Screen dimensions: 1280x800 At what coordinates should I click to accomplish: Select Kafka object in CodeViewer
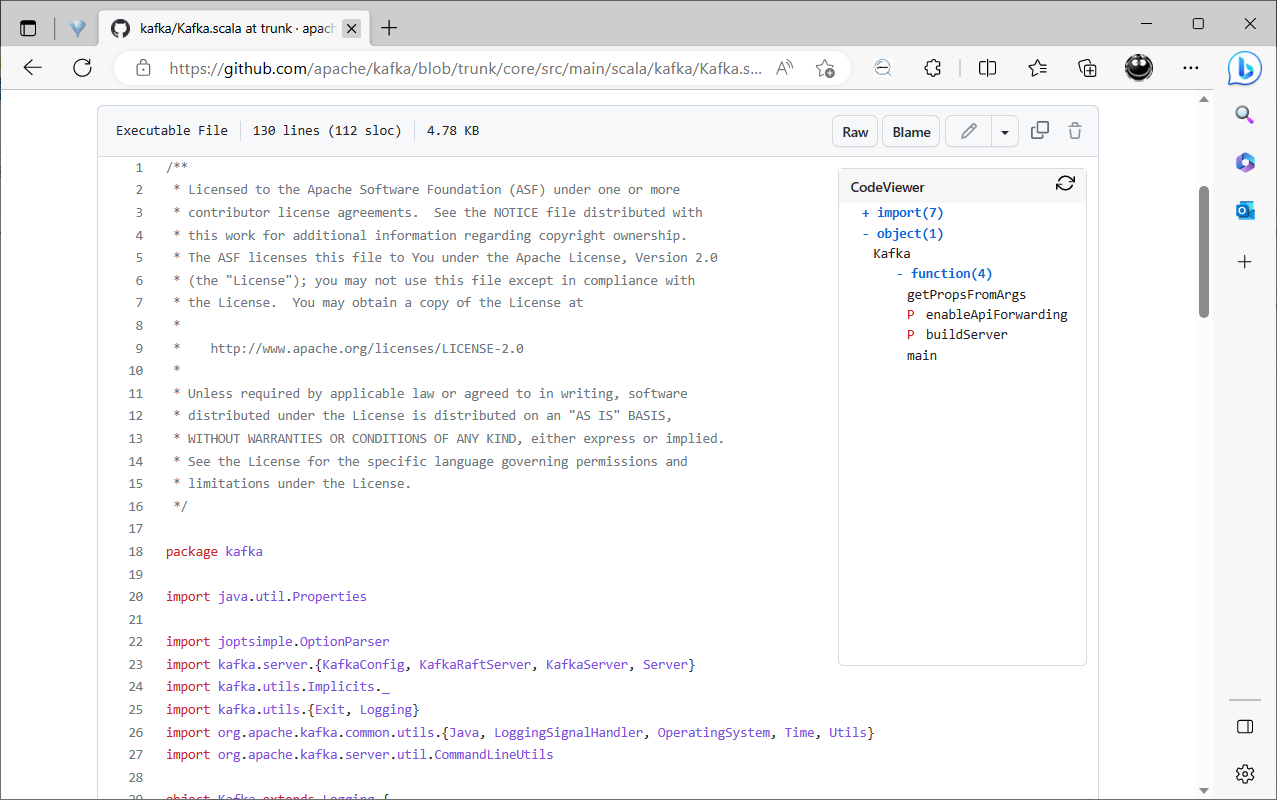pos(892,254)
